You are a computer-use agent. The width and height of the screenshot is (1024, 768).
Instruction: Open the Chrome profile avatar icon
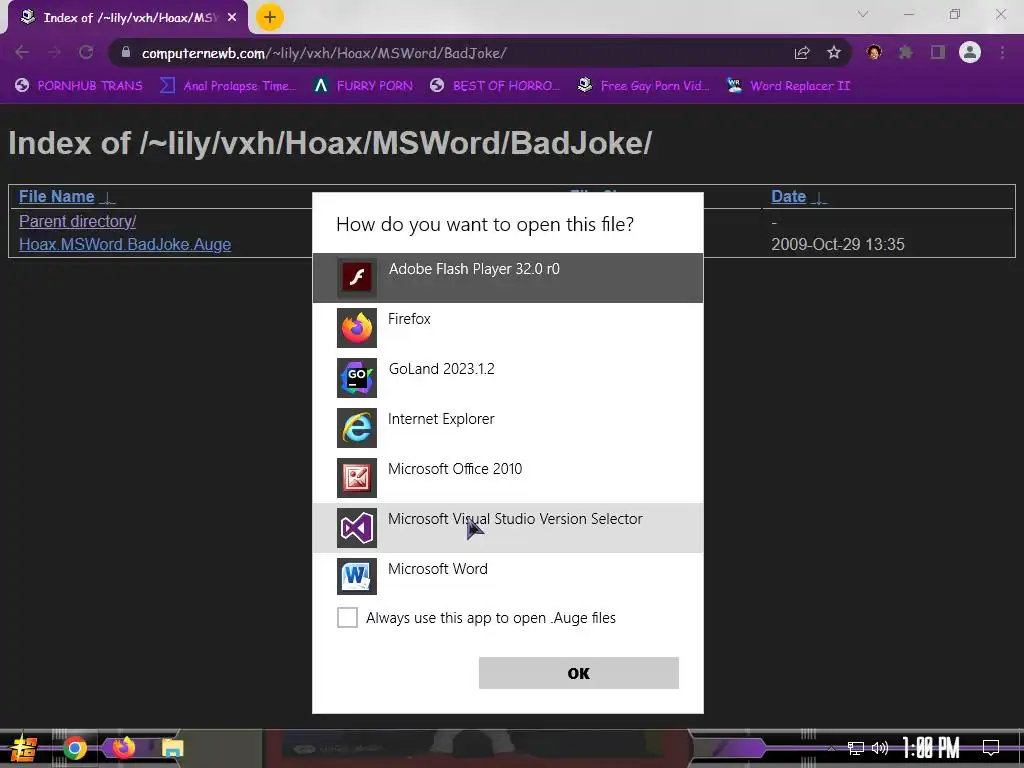(970, 52)
